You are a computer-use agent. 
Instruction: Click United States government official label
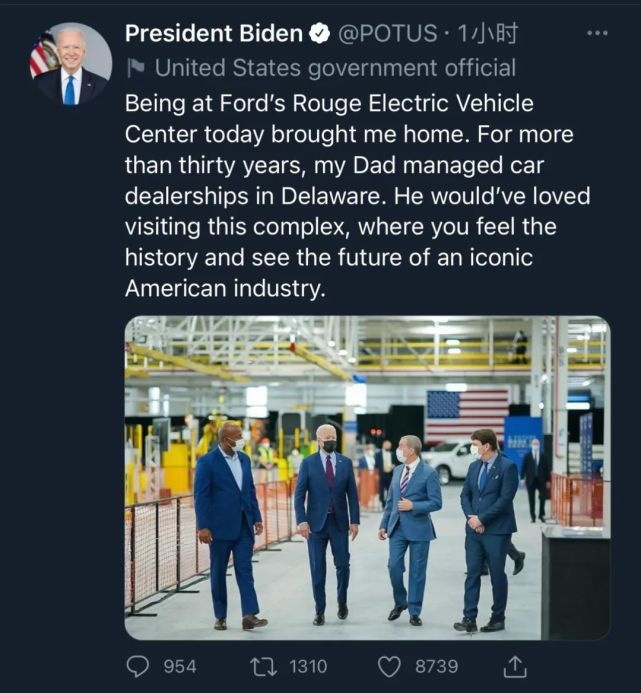(x=335, y=69)
